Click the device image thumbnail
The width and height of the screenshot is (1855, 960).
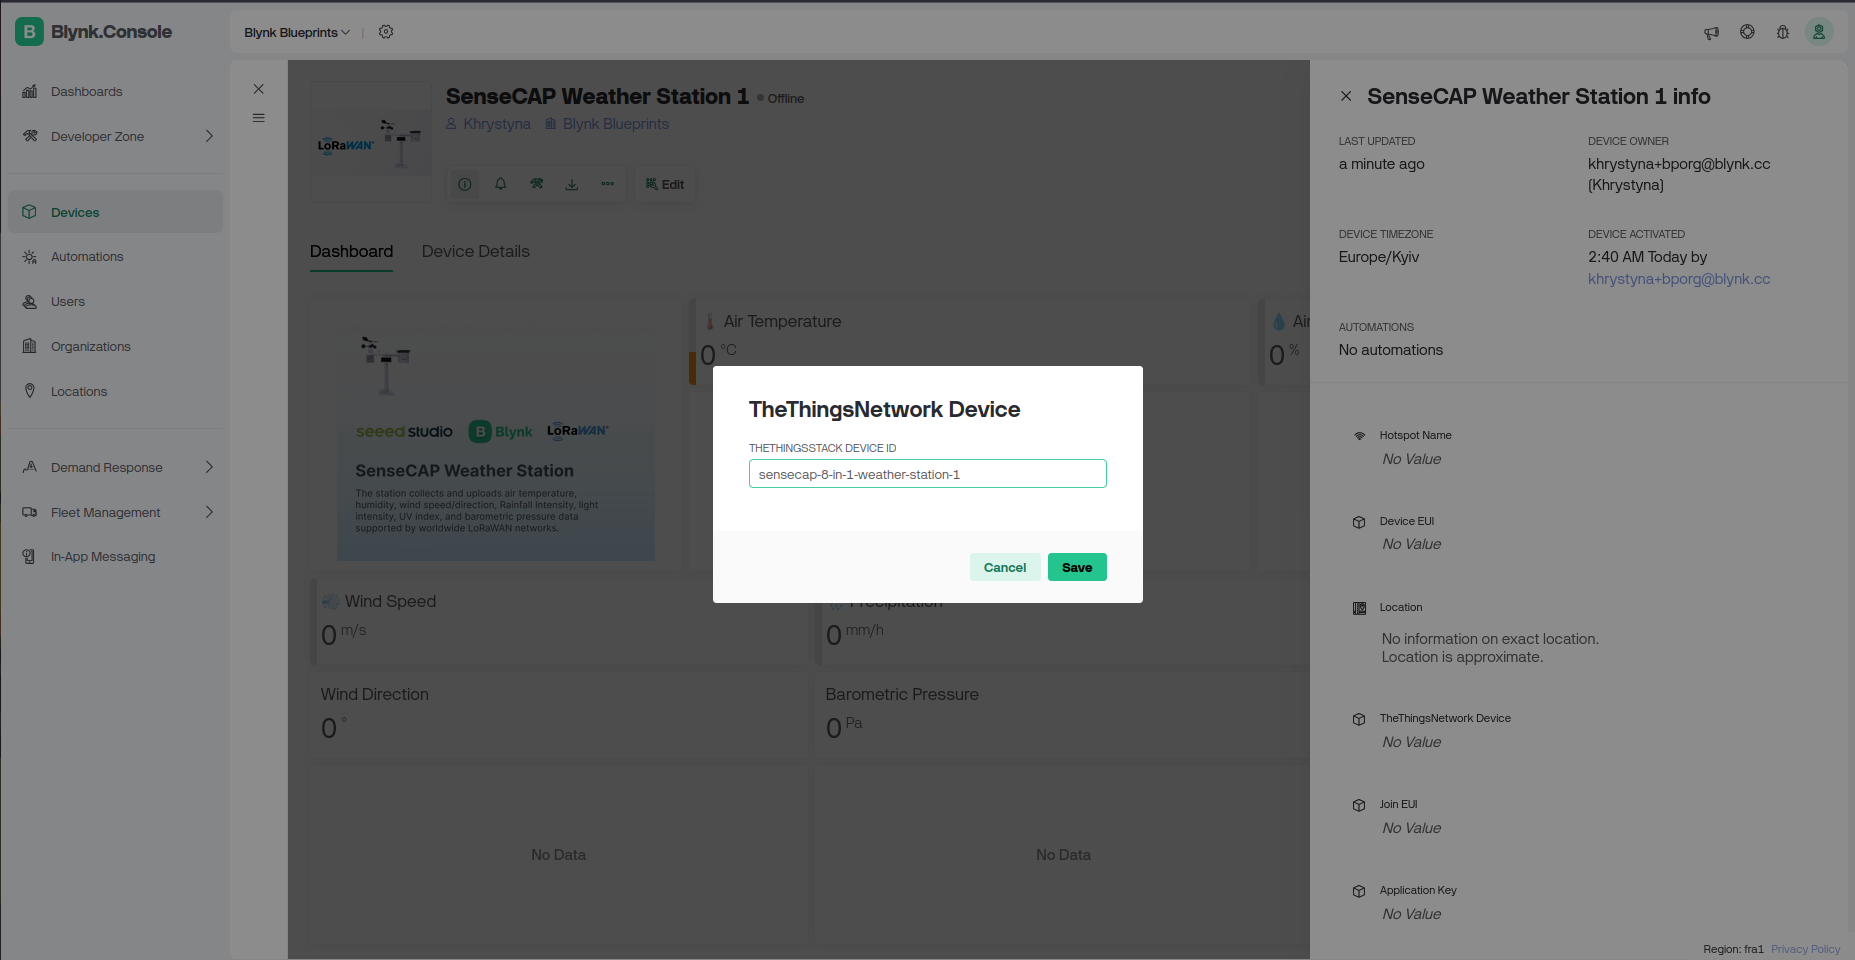tap(371, 142)
